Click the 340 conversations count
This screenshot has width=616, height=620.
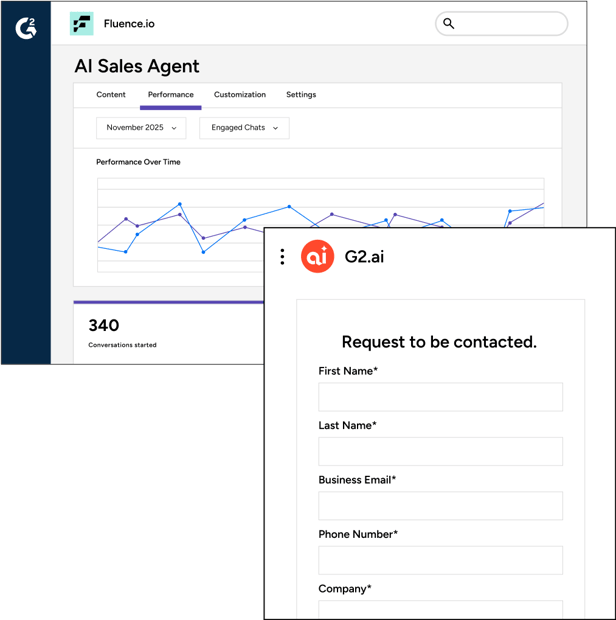coord(104,325)
